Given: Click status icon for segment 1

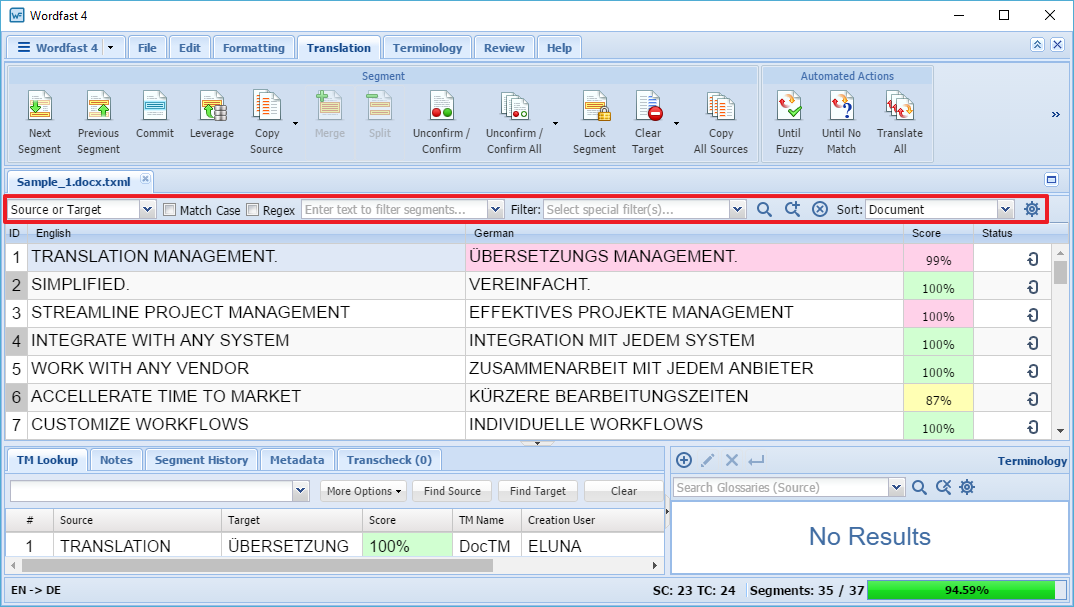Looking at the screenshot, I should point(1032,259).
